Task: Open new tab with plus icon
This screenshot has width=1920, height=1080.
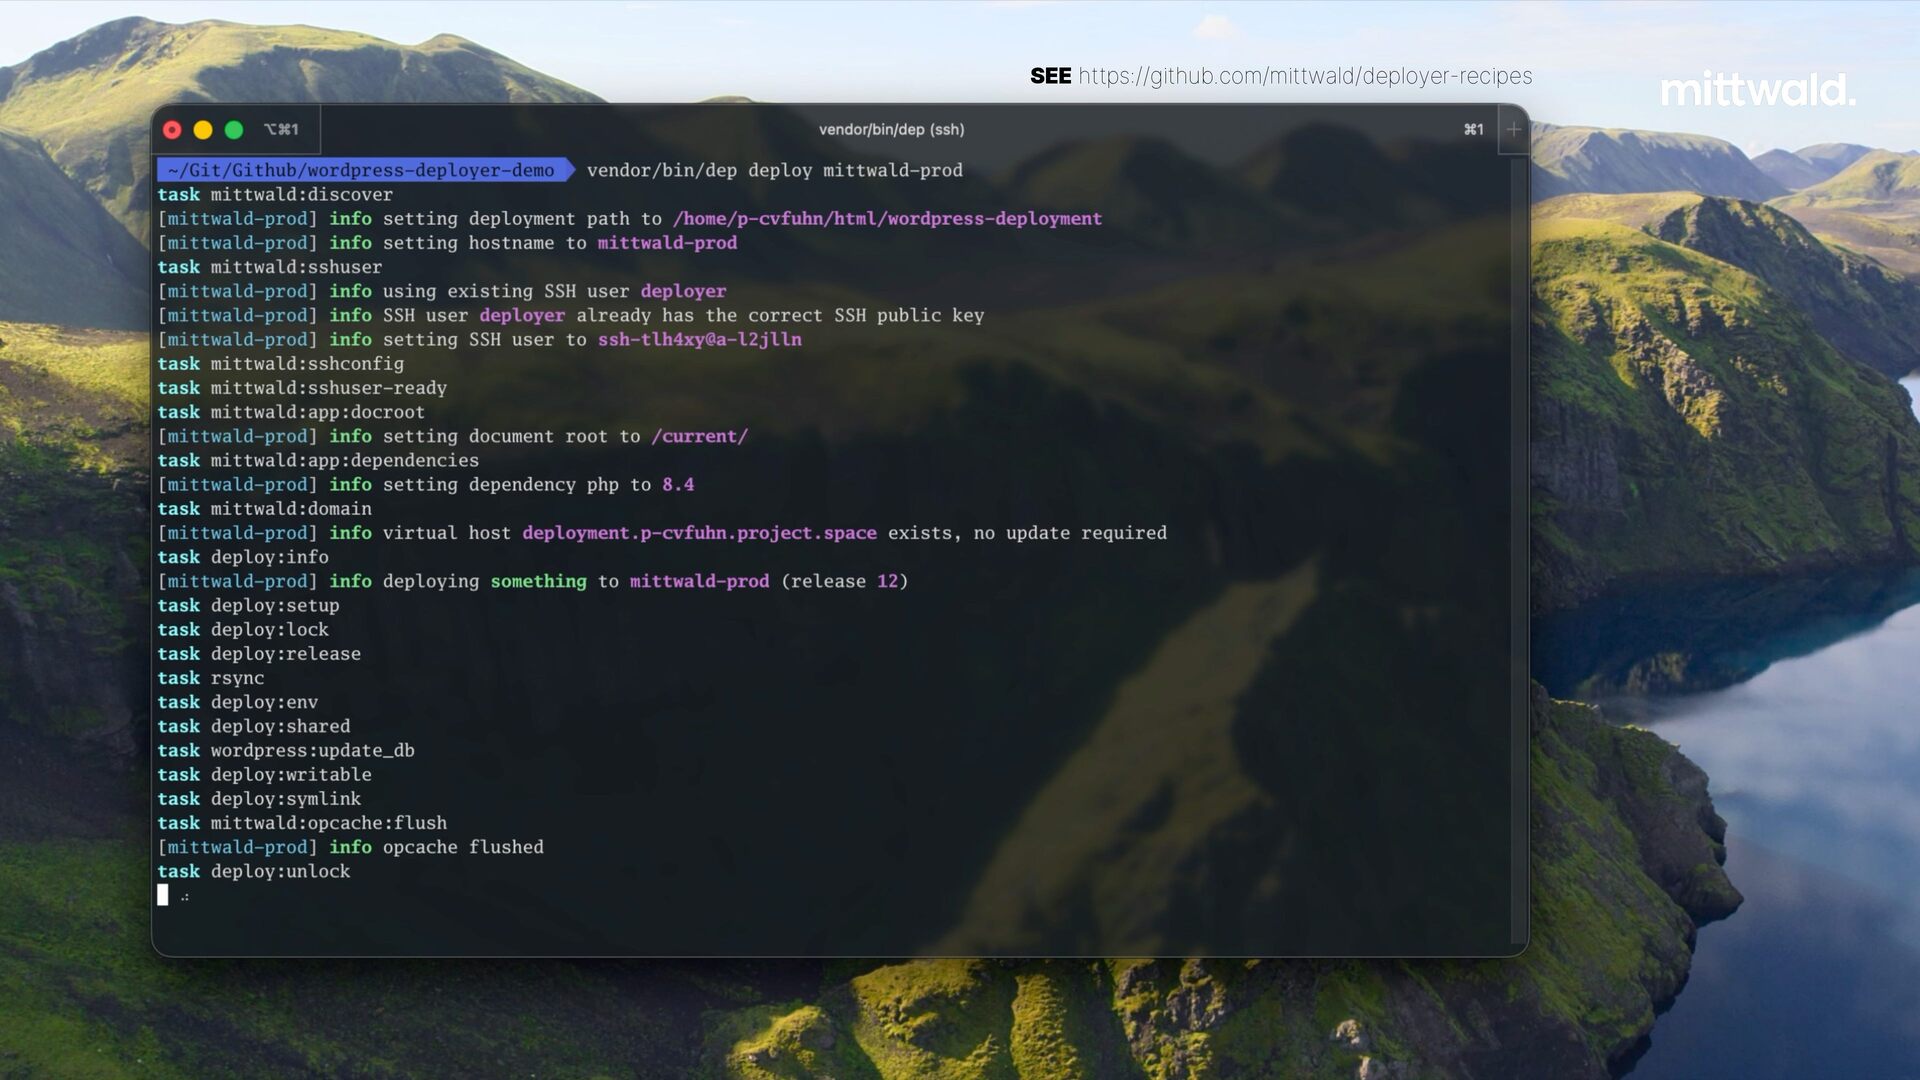Action: pyautogui.click(x=1513, y=130)
